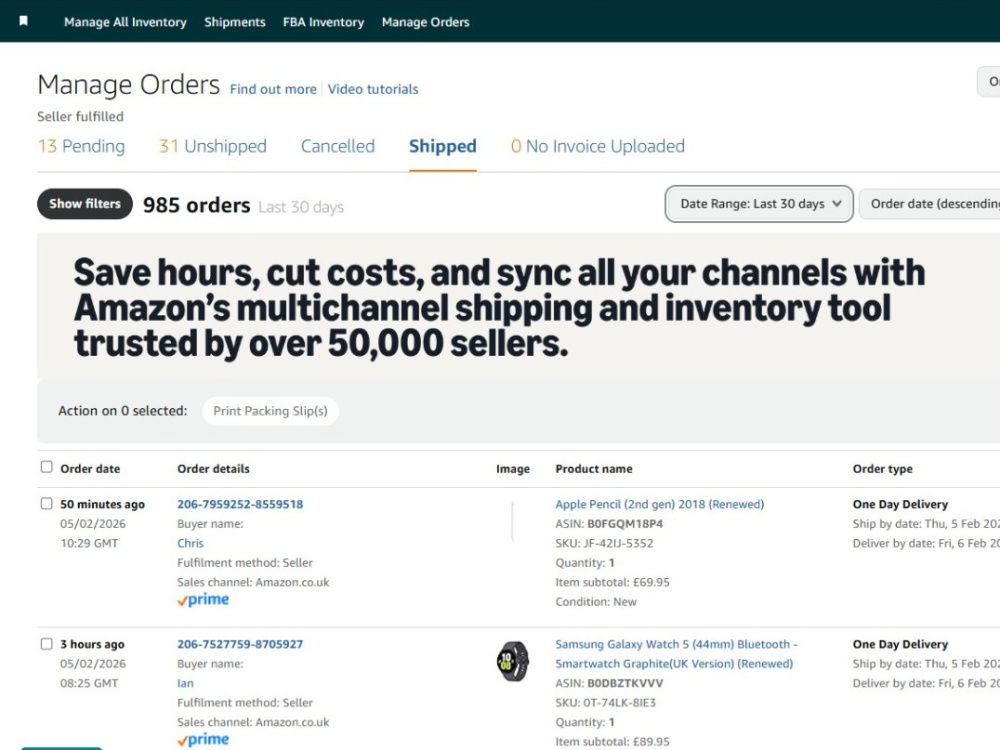Screen dimensions: 1000x750
Task: Go to FBA Inventory
Action: pos(323,22)
